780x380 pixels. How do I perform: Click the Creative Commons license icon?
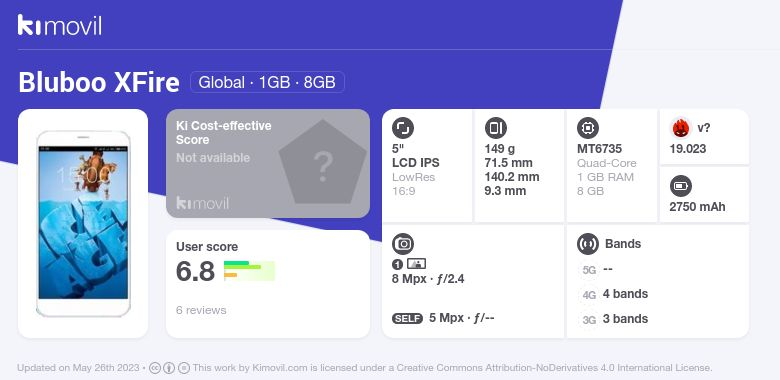pos(155,368)
